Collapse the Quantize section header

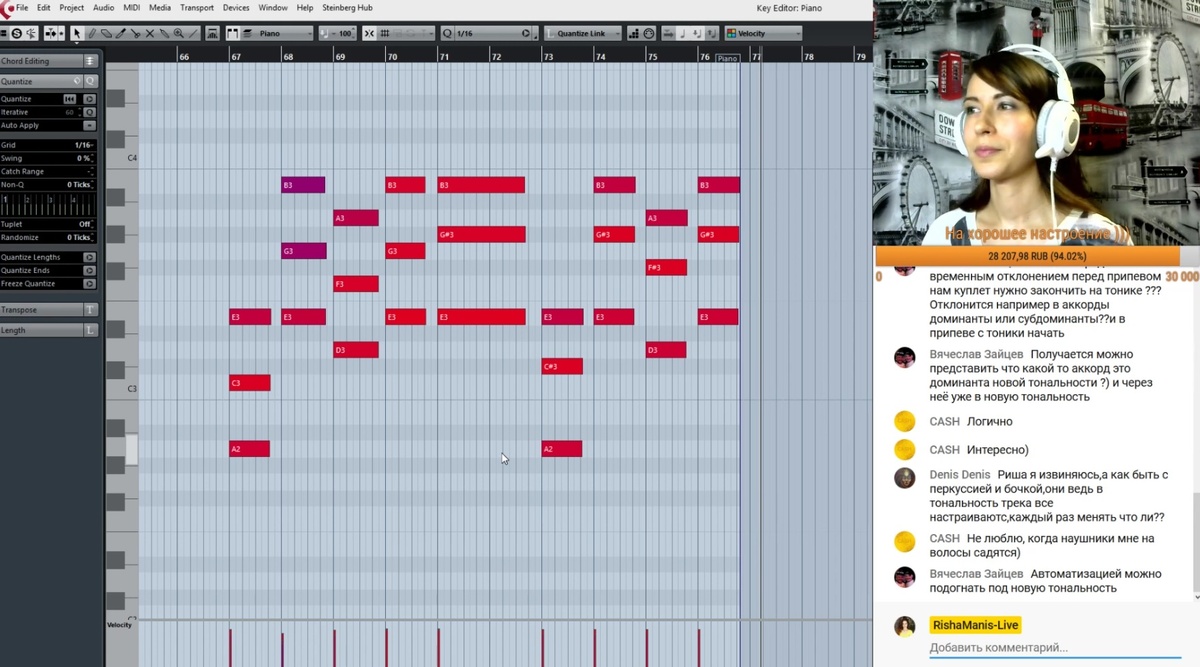click(49, 81)
